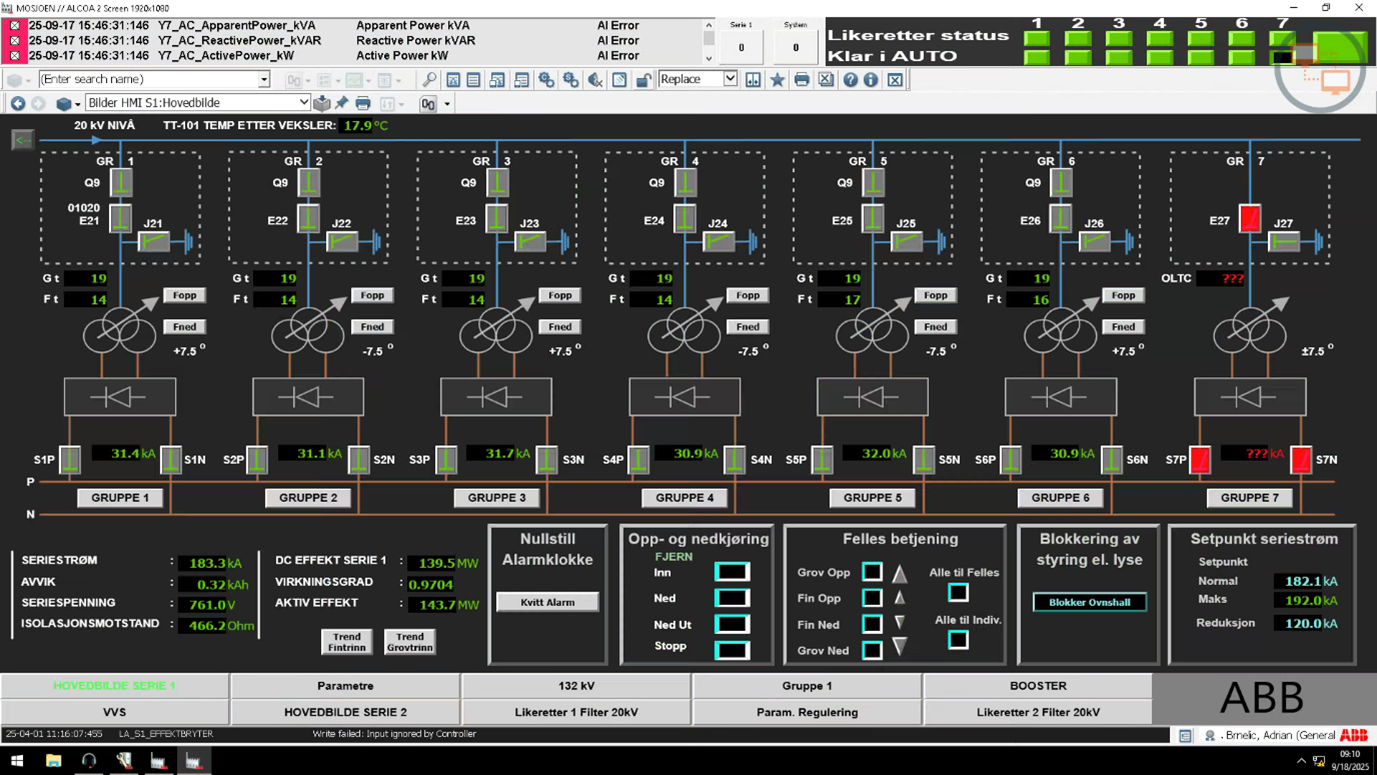
Task: Click the blue back navigation arrow
Action: pos(18,103)
